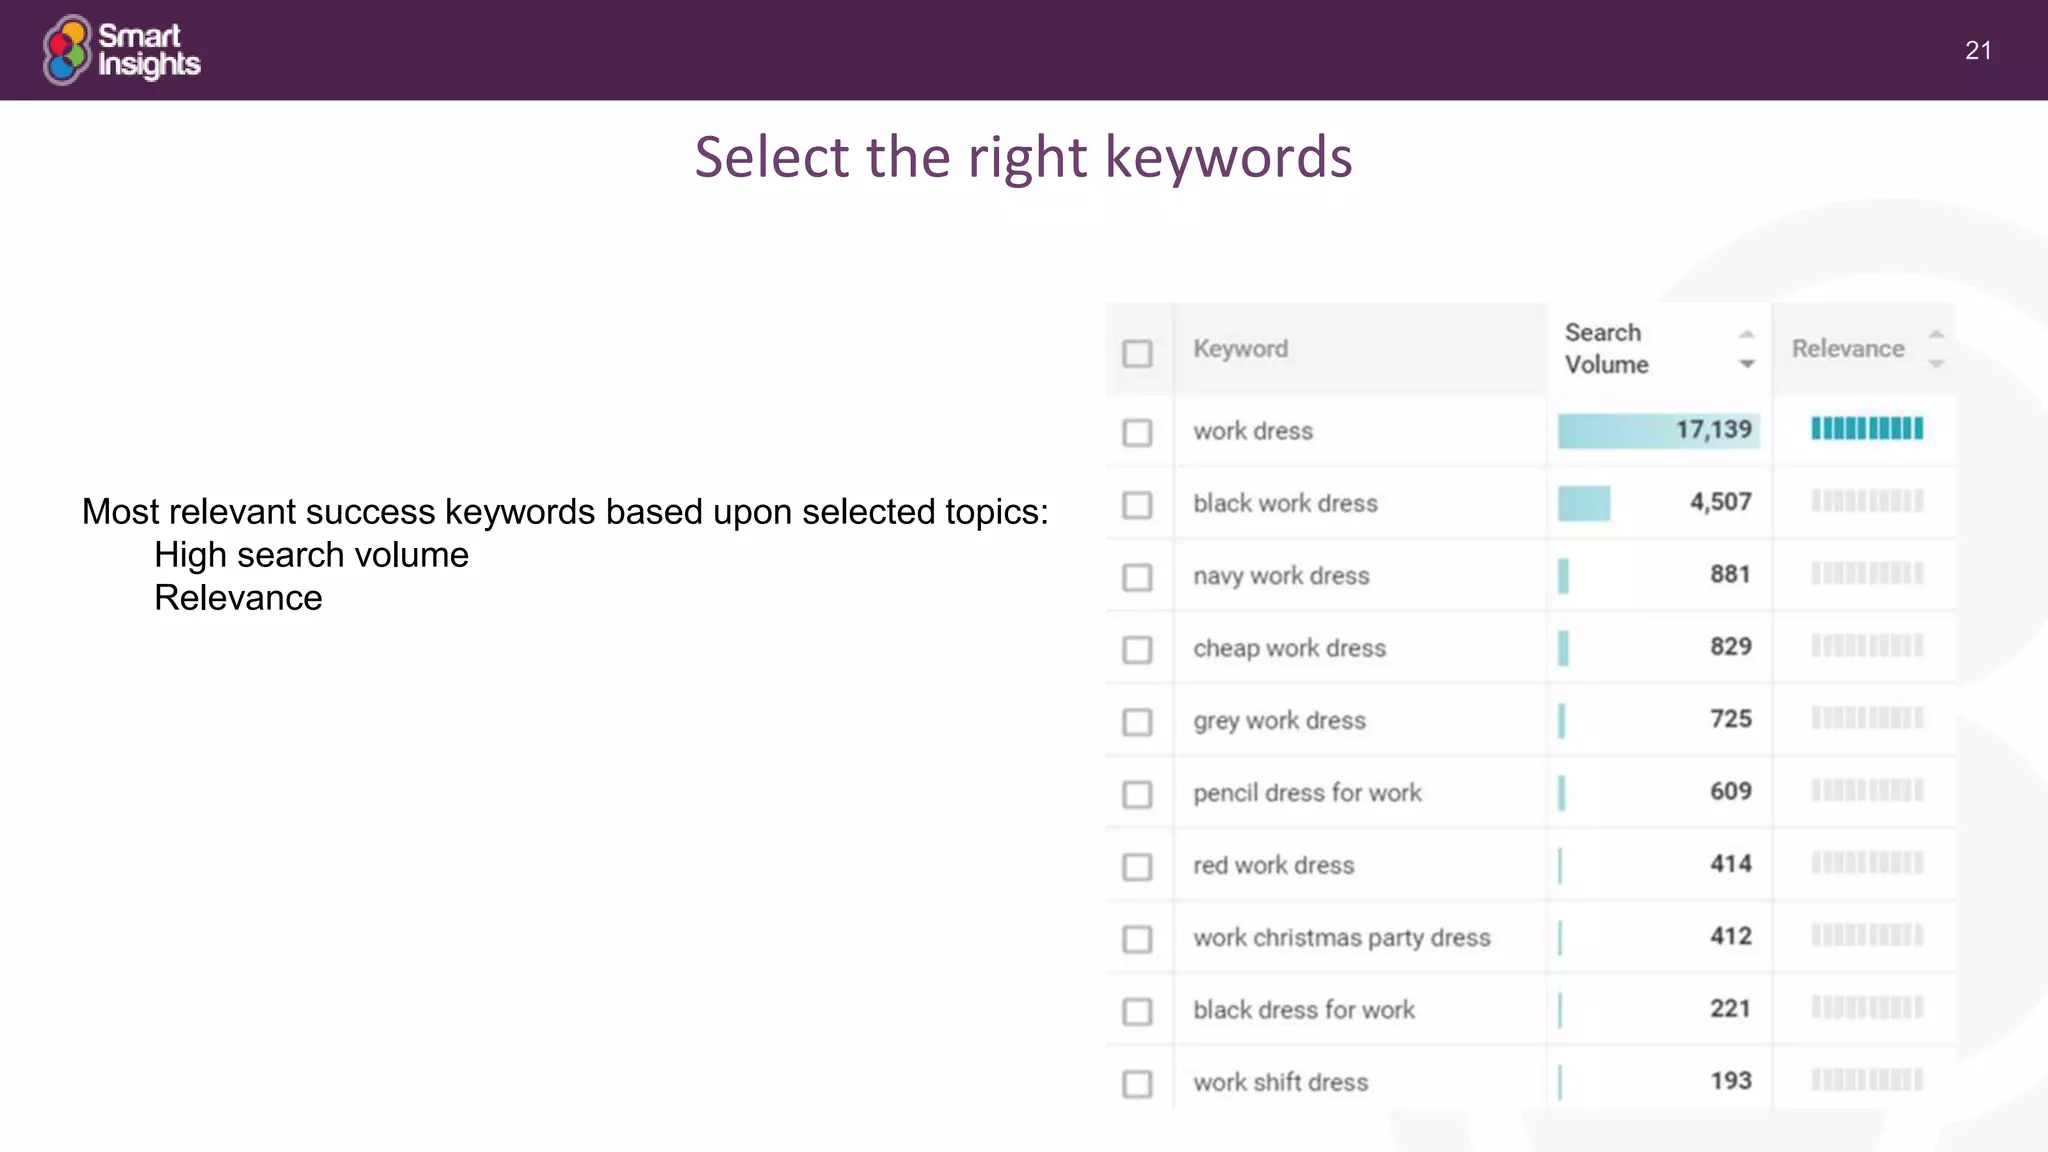This screenshot has height=1152, width=2048.
Task: Select the 'cheap work dress' keyword
Action: pos(1289,648)
